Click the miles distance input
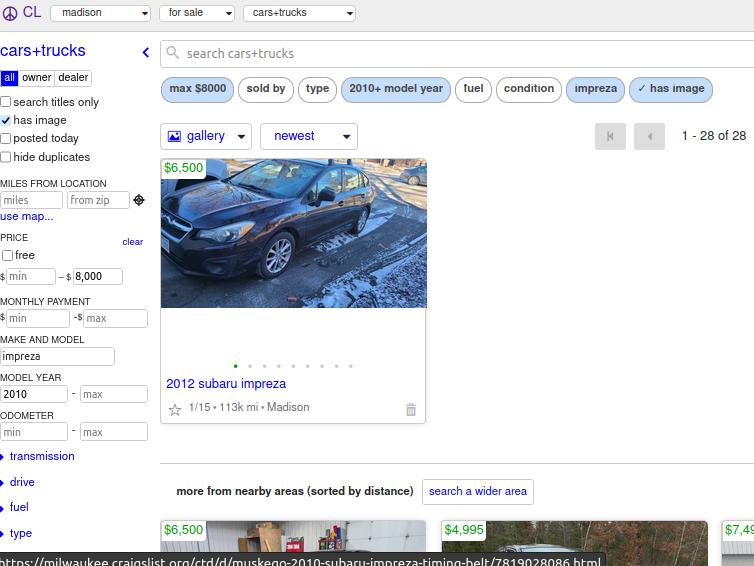 tap(31, 200)
